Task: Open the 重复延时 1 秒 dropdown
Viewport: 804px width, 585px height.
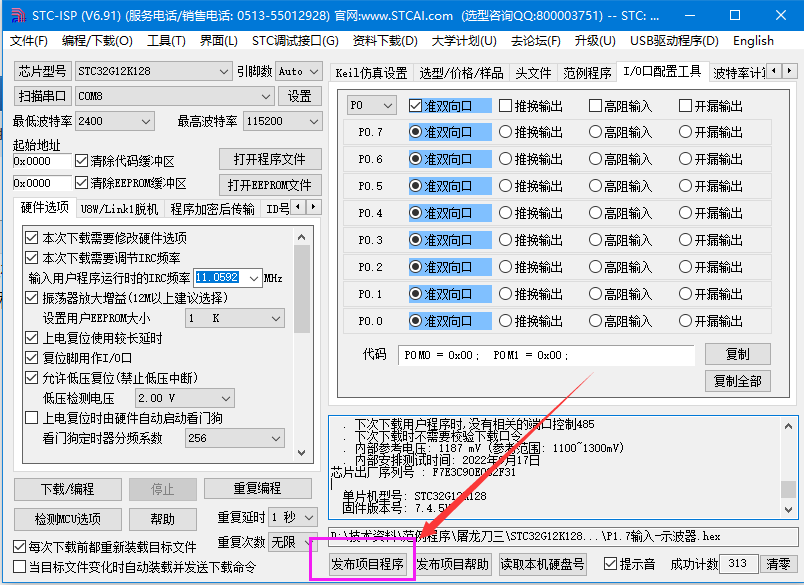Action: click(293, 517)
